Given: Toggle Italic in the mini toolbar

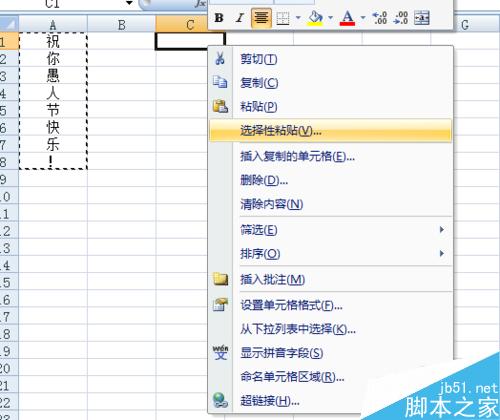Looking at the screenshot, I should [x=239, y=18].
